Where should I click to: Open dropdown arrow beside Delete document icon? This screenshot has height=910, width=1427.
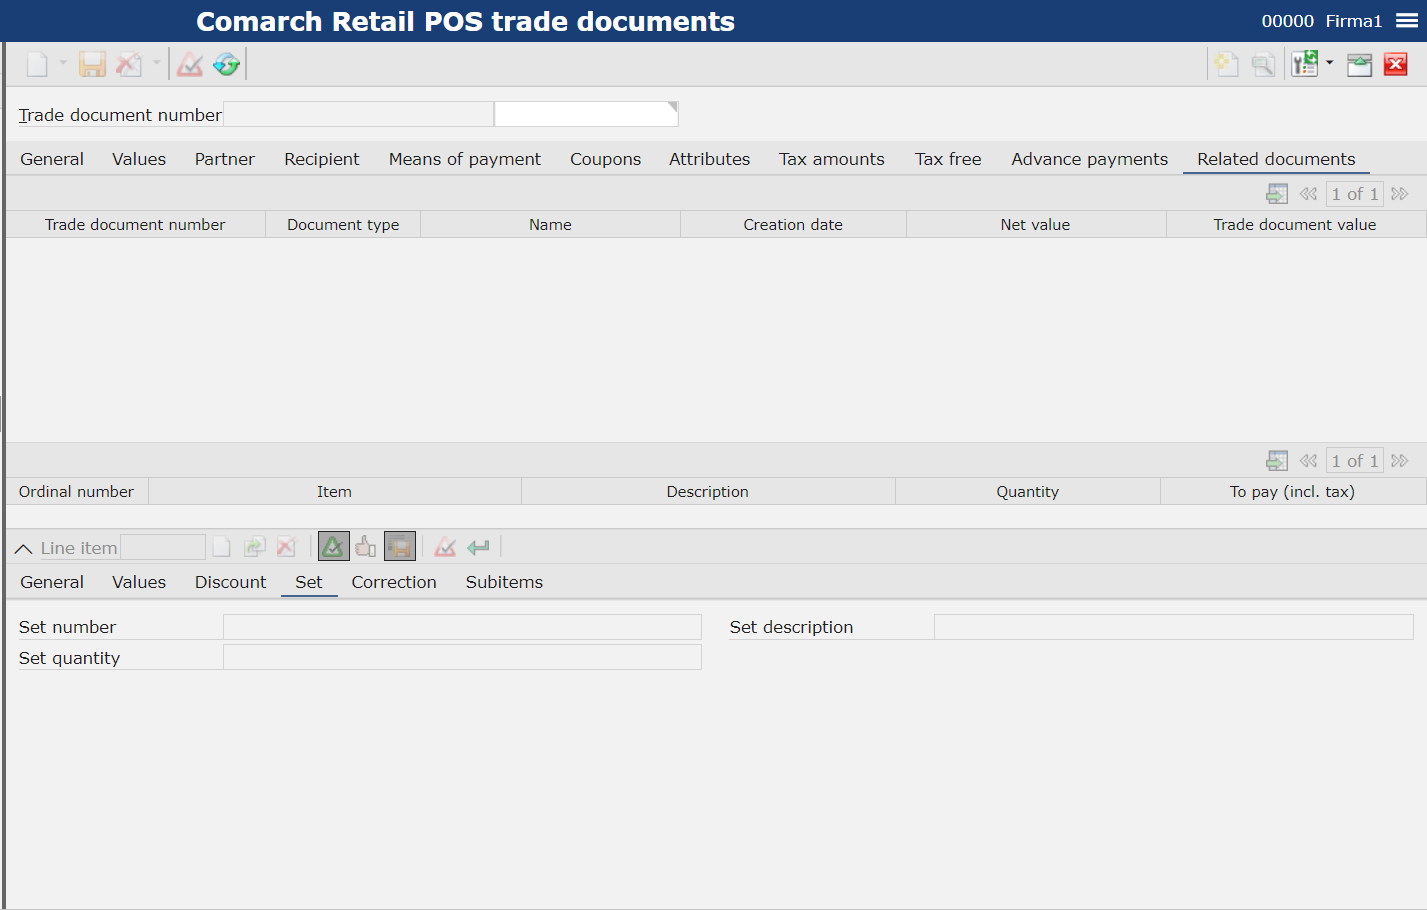tap(156, 63)
